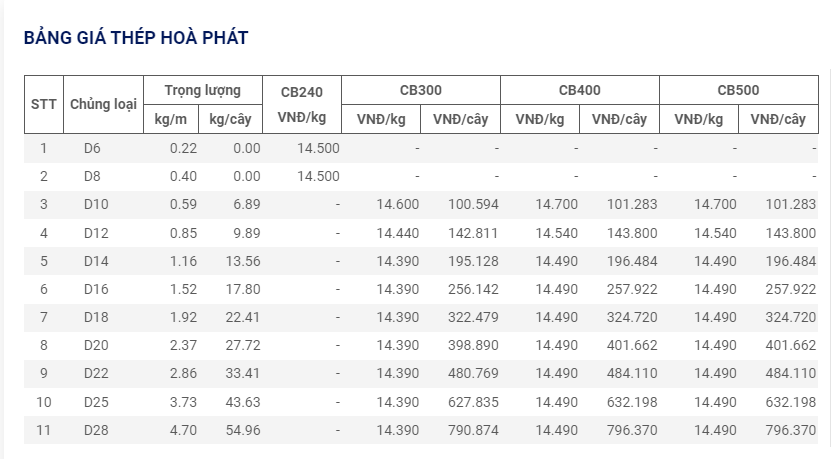
Task: Click the D8 price 14.500 cell
Action: click(x=318, y=176)
